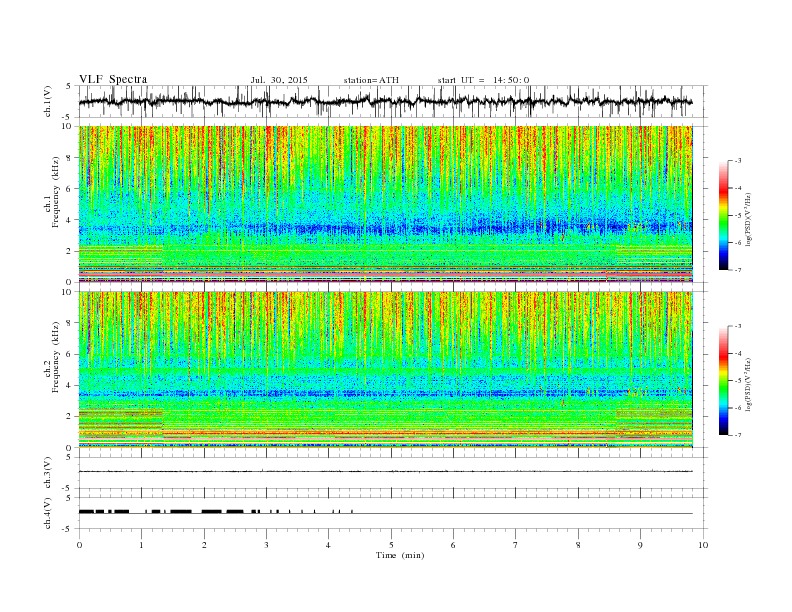This screenshot has width=792, height=612.
Task: Click the 'Time (min)' axis label
Action: click(x=400, y=555)
